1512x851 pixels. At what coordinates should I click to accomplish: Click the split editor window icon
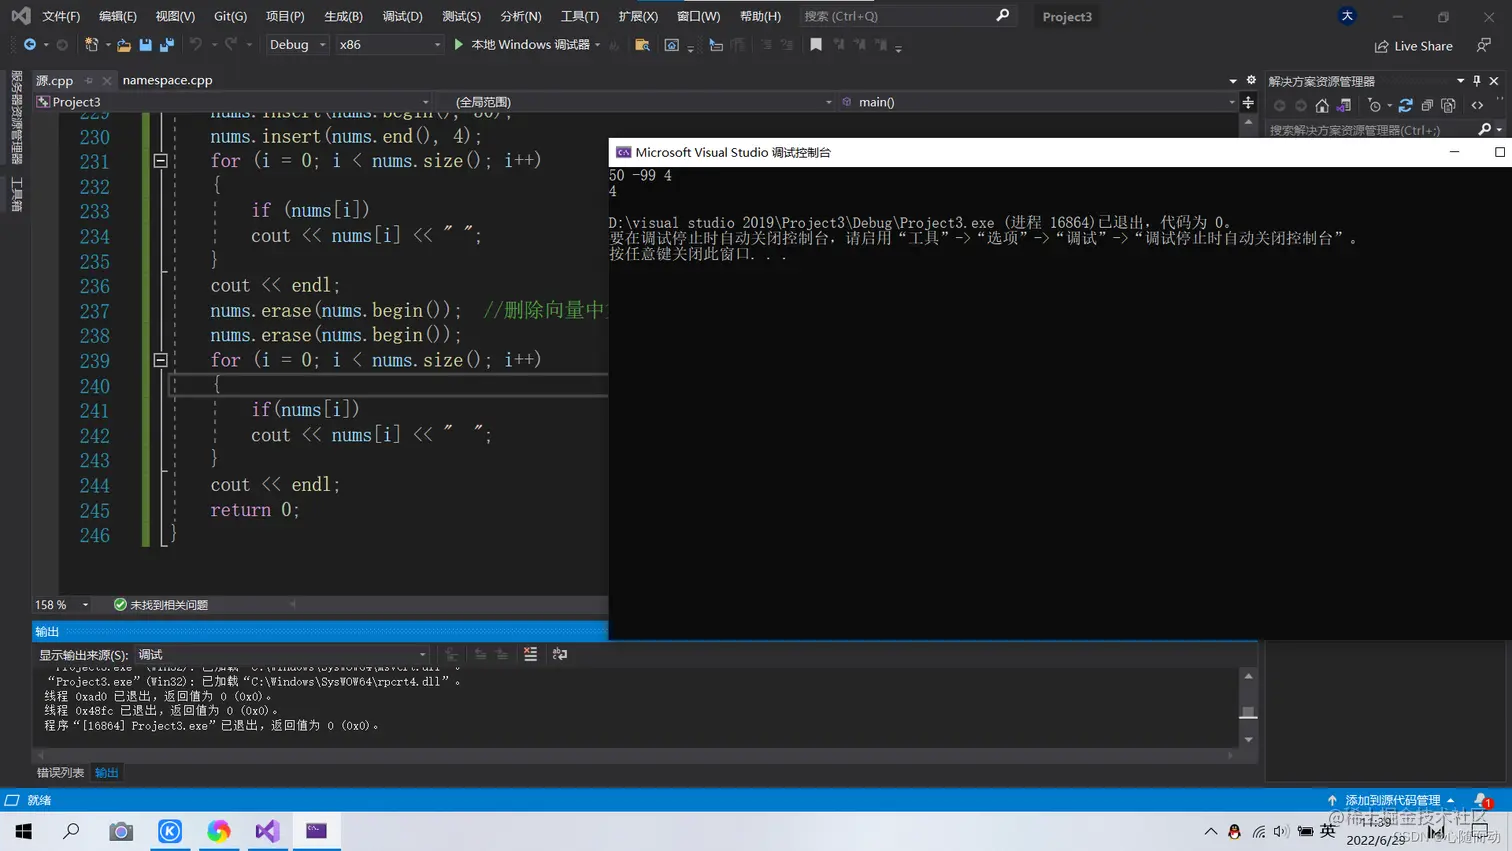1248,102
